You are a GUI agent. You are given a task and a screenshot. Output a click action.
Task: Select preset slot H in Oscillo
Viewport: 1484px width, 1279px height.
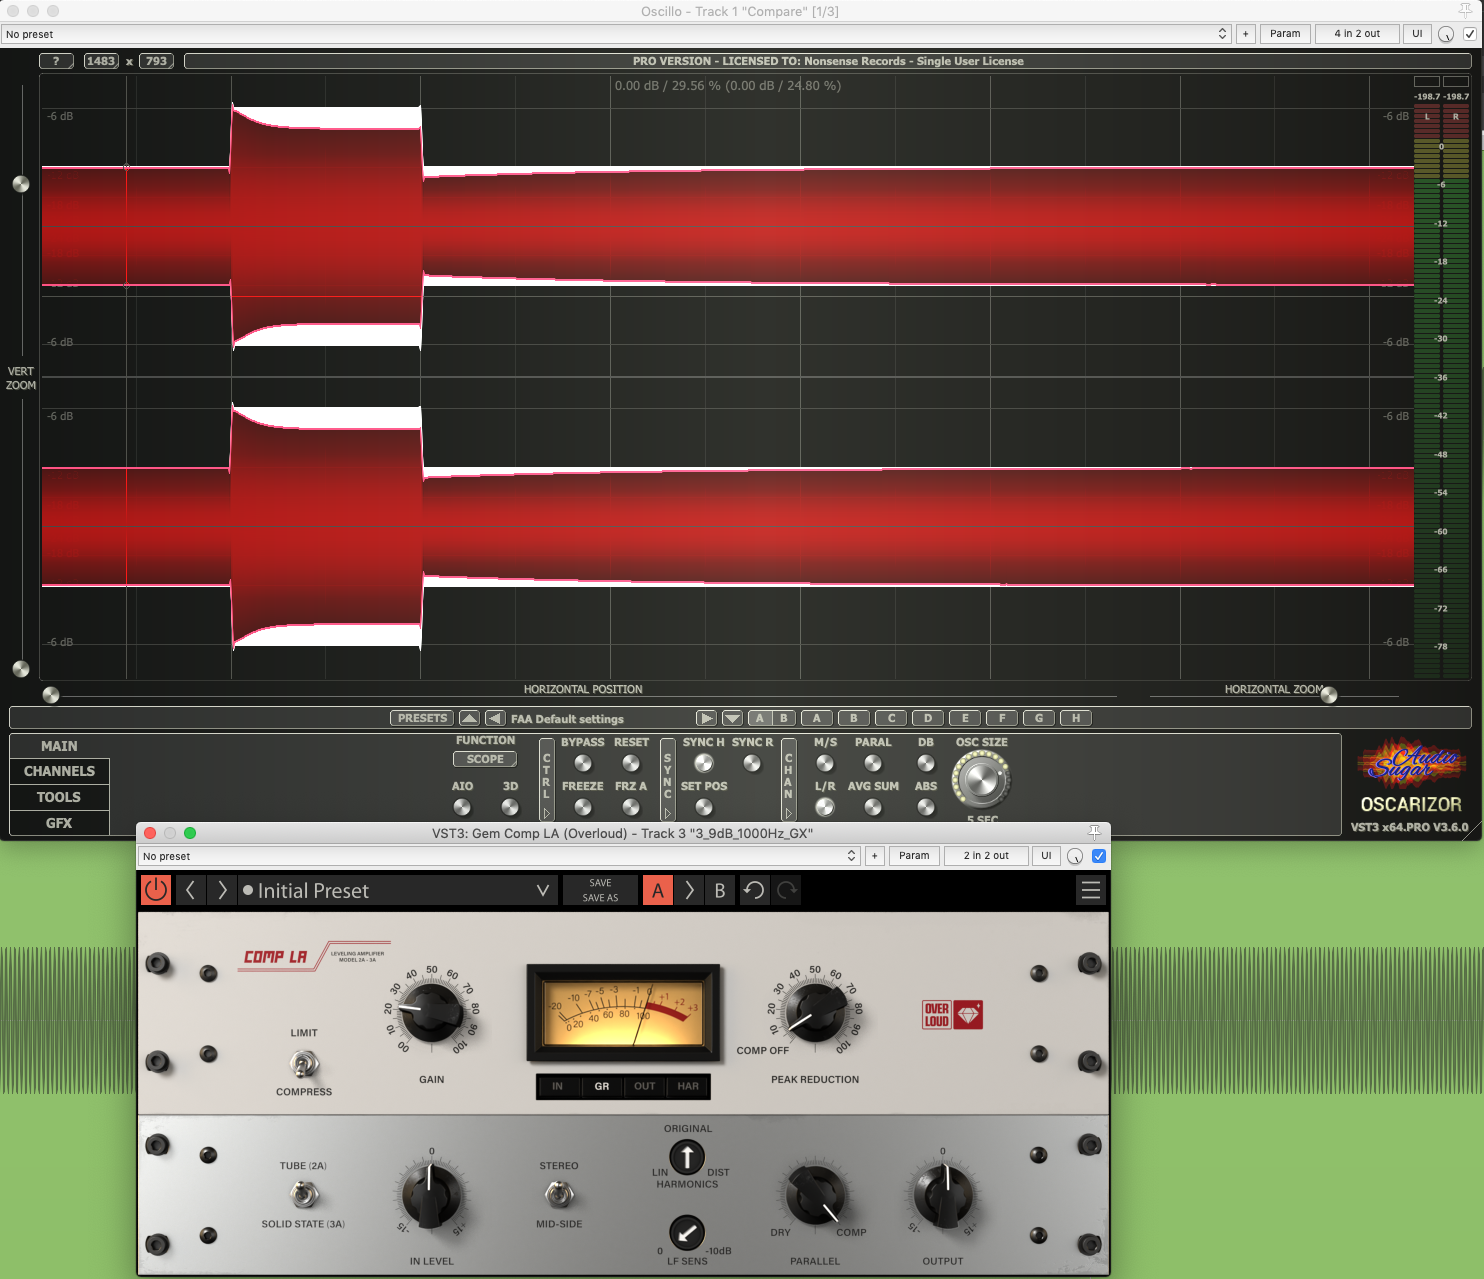click(1076, 718)
